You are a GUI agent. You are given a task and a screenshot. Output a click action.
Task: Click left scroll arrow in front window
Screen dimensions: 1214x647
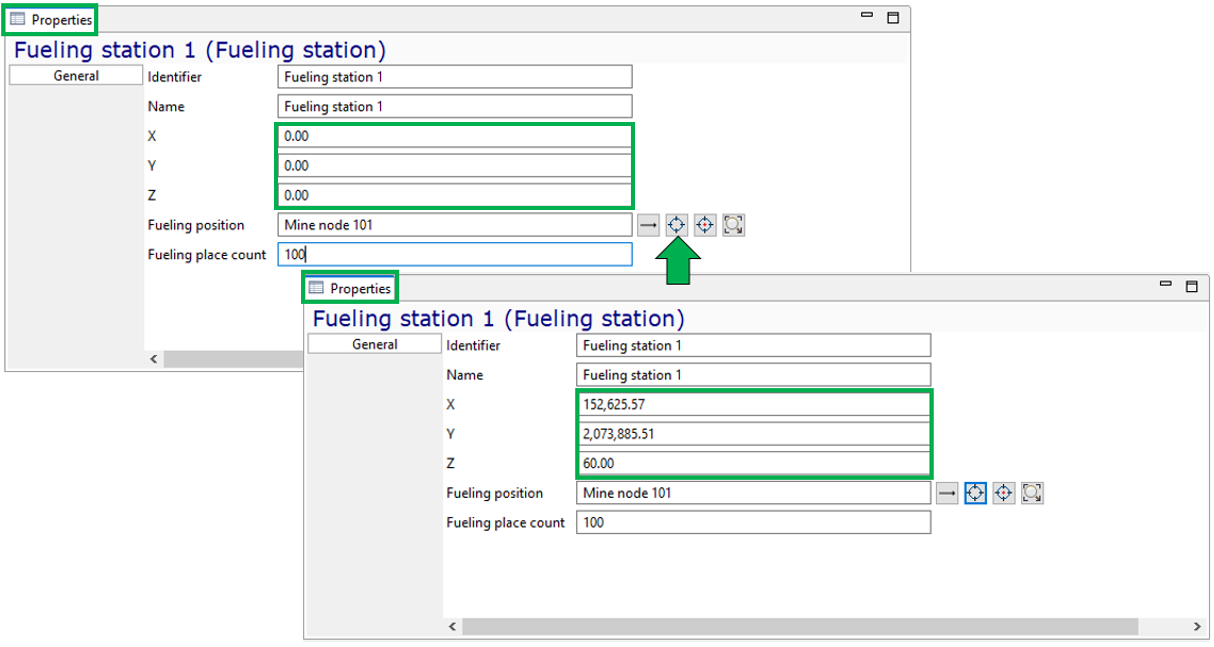[453, 627]
